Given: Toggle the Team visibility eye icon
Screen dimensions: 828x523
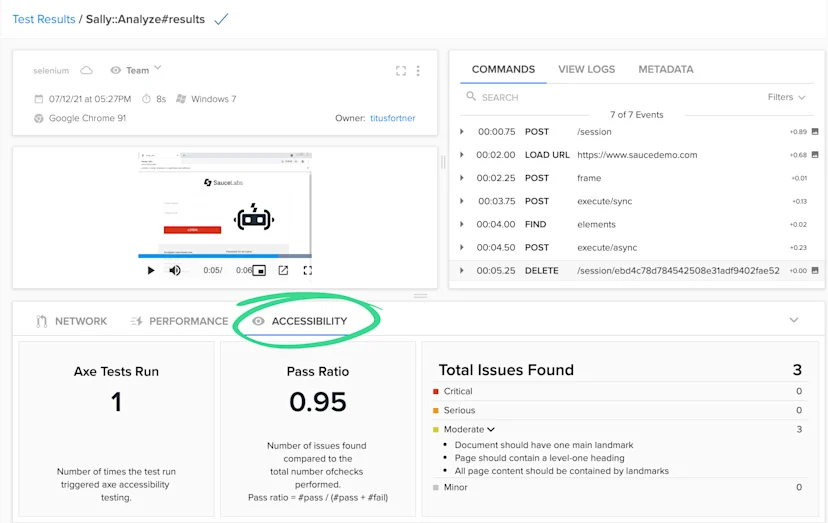Looking at the screenshot, I should click(x=116, y=70).
